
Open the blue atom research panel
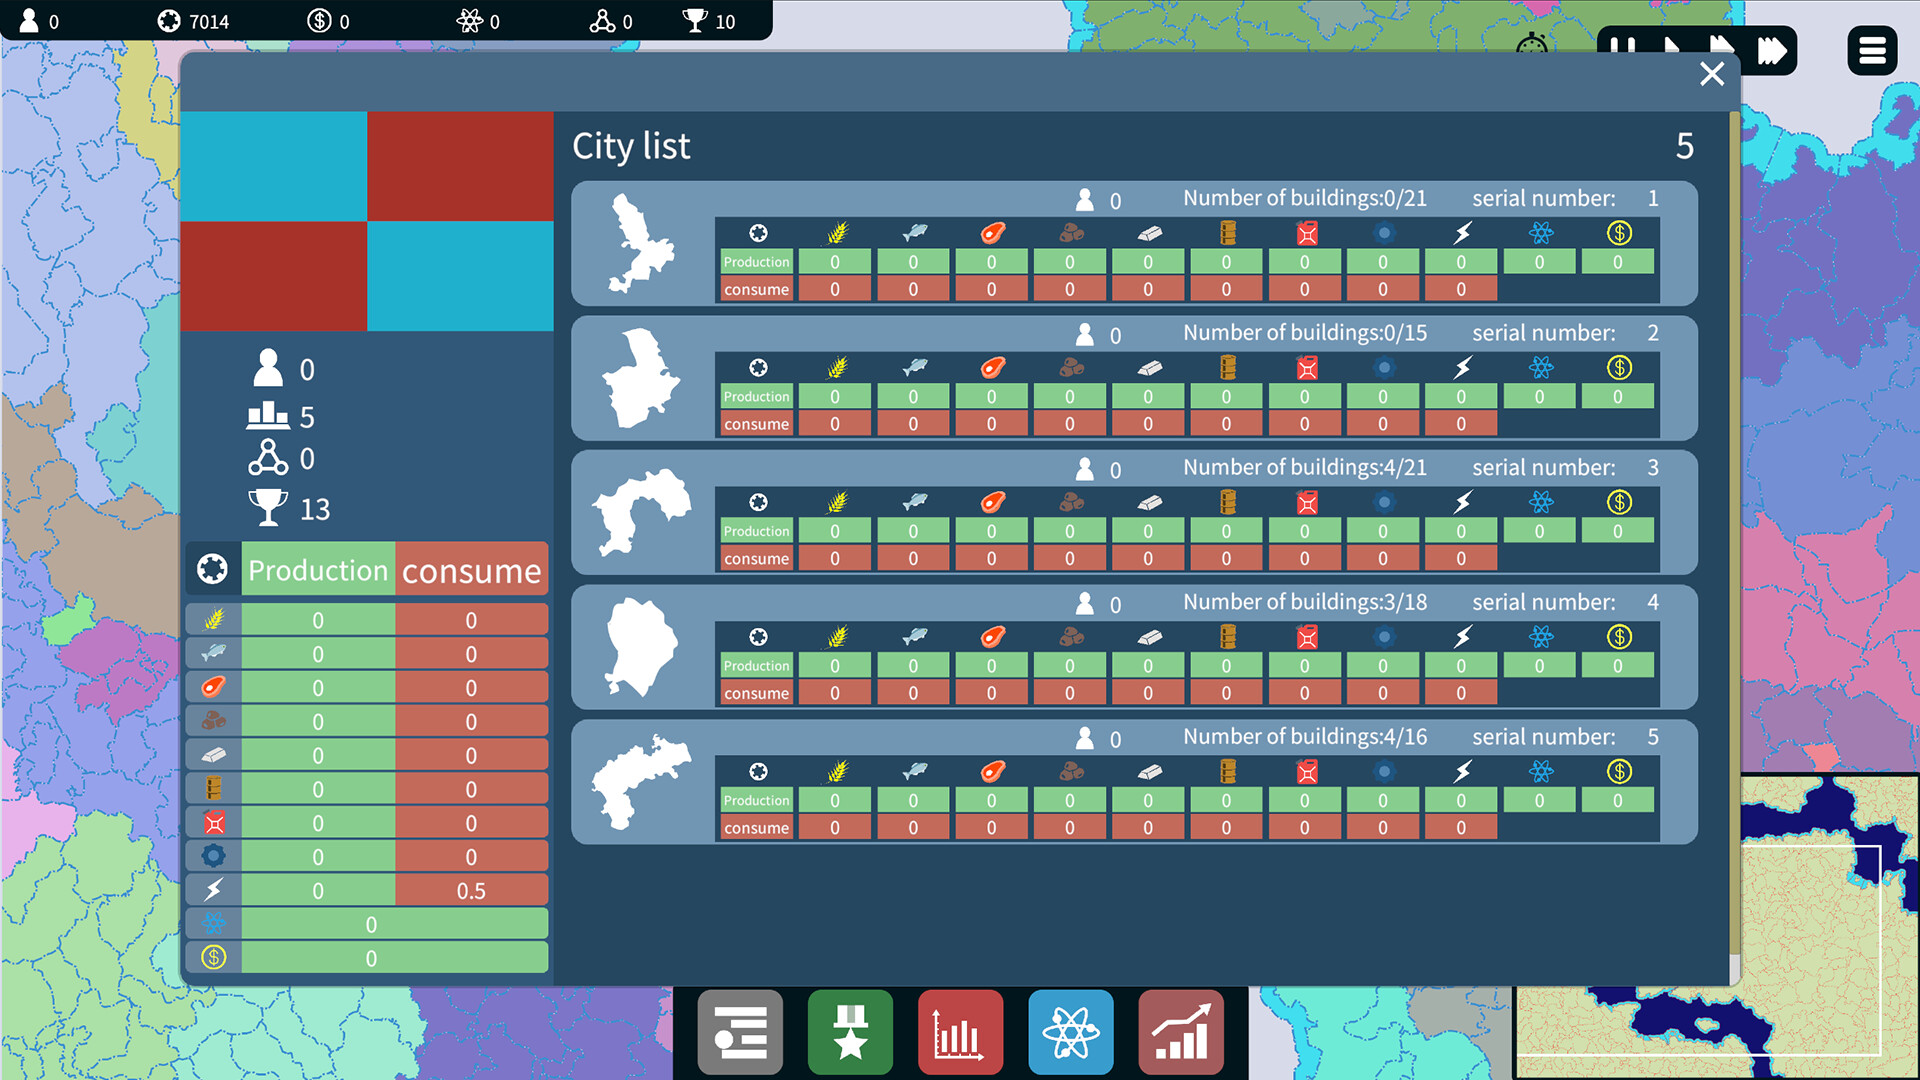click(1070, 1032)
